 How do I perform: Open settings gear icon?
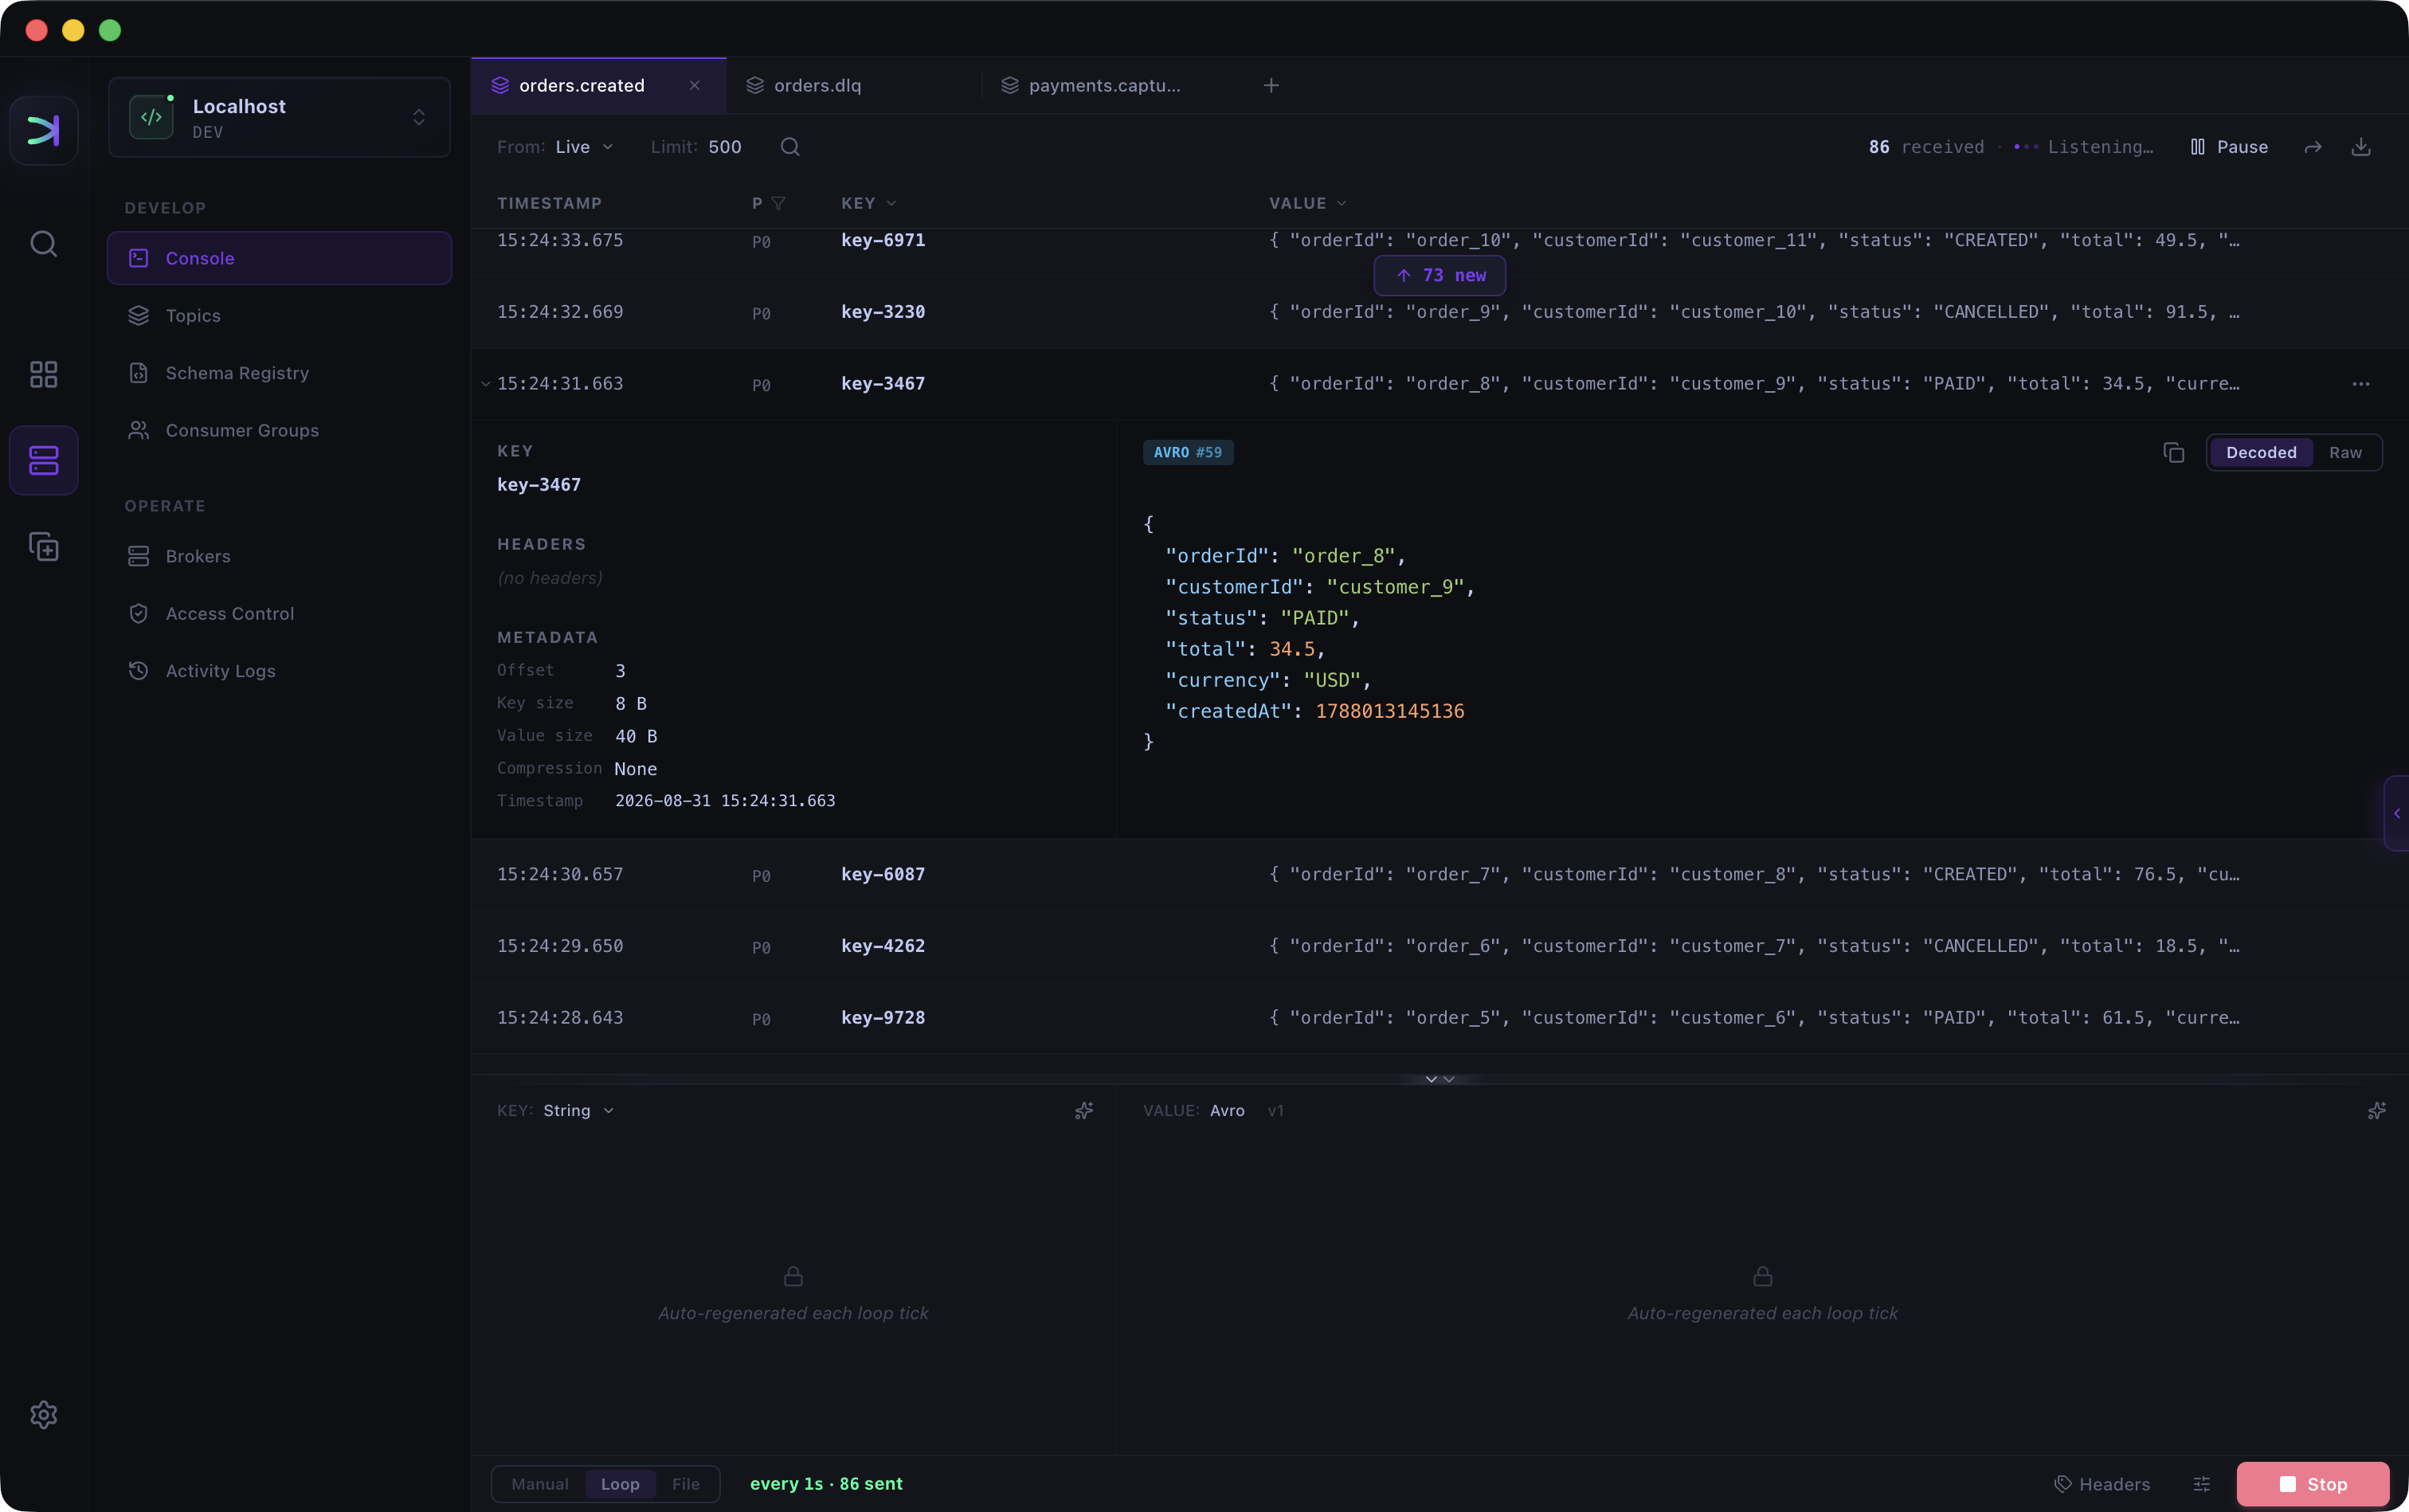pyautogui.click(x=44, y=1415)
